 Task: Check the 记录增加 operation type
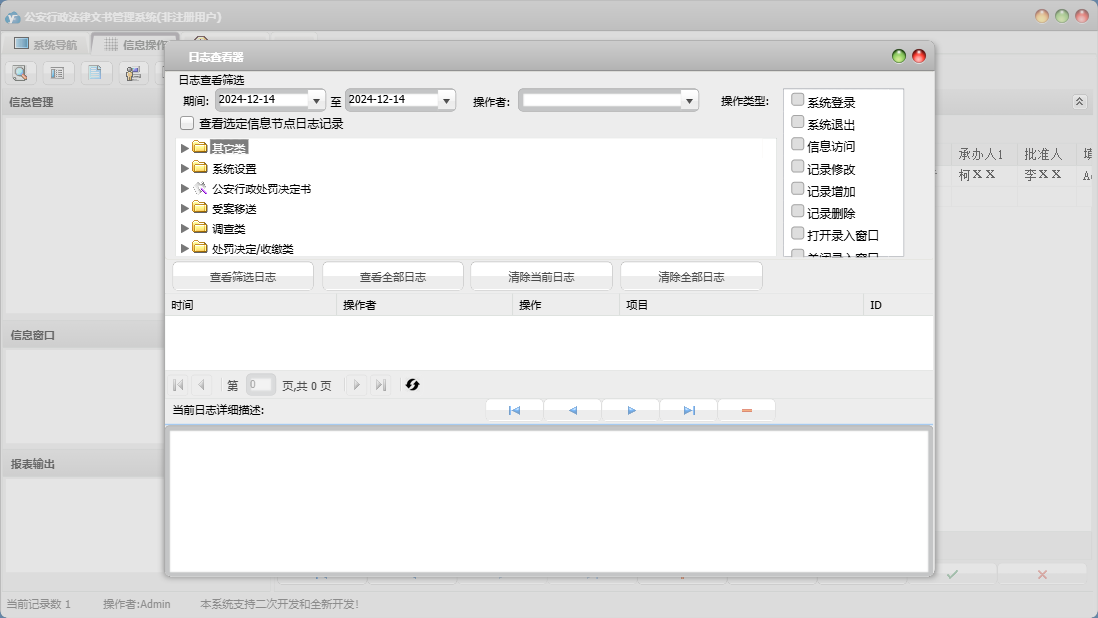(x=798, y=189)
